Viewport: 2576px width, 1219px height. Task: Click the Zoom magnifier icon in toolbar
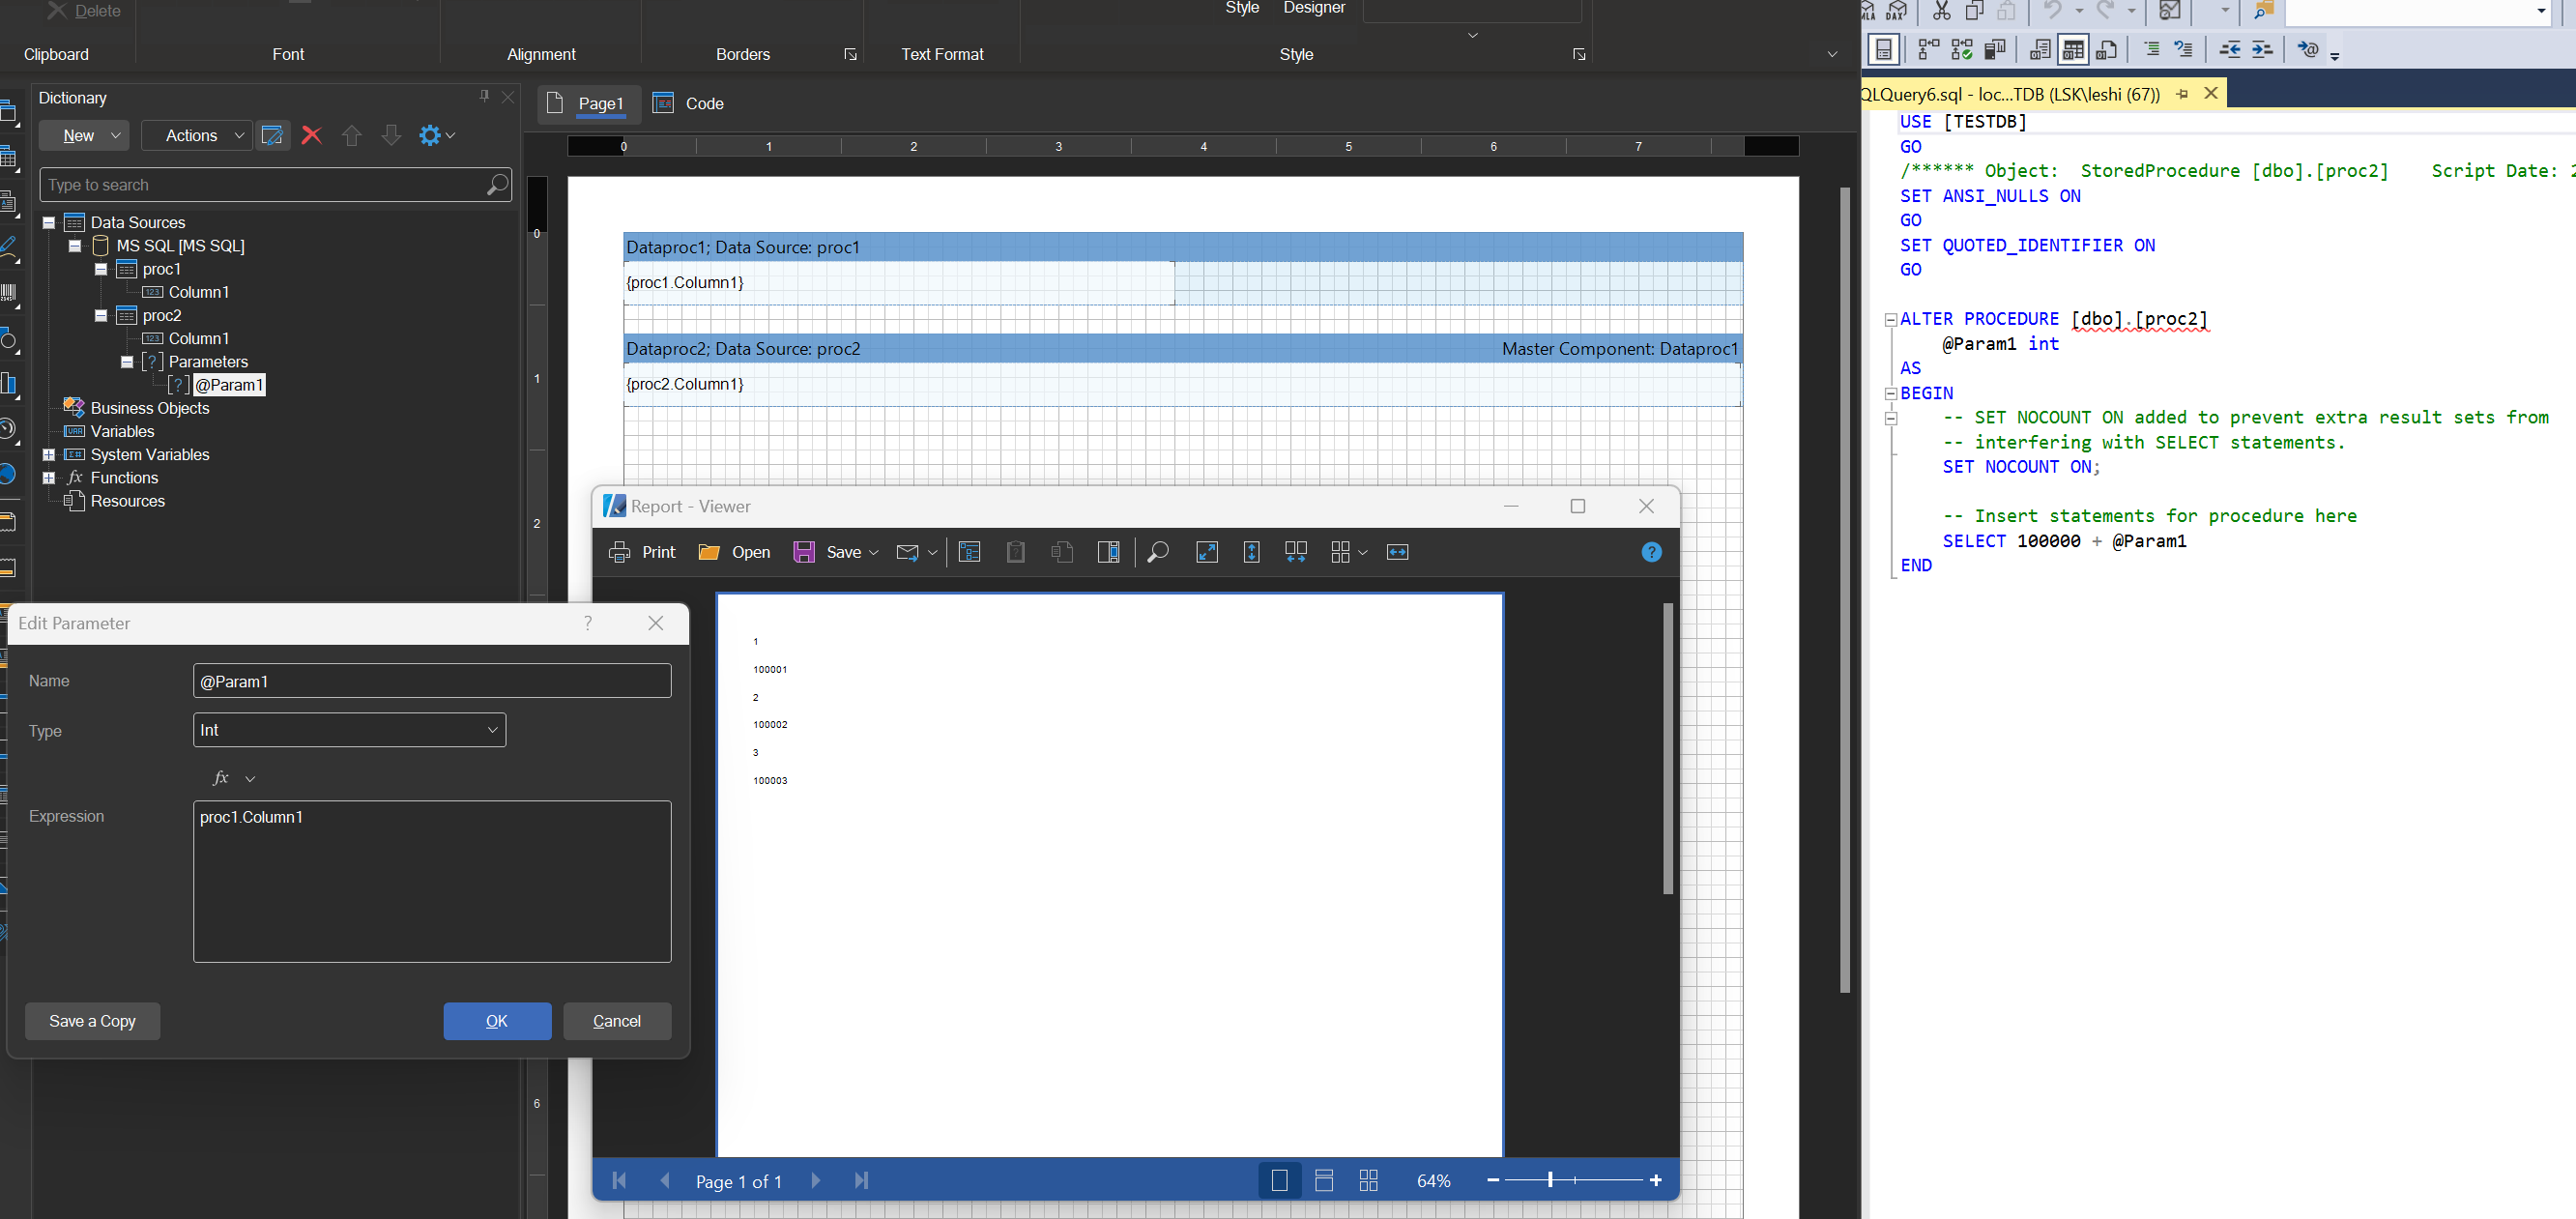1157,552
